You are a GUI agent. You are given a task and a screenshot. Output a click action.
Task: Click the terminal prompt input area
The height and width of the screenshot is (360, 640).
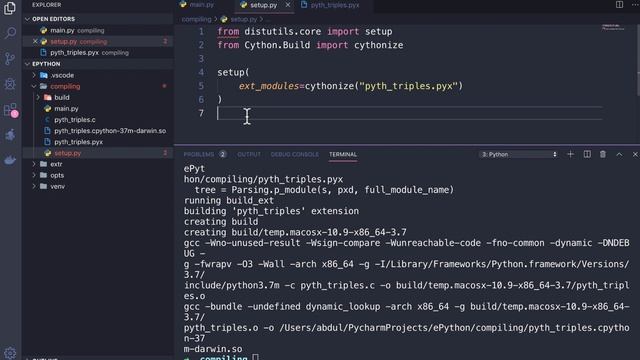click(x=256, y=358)
